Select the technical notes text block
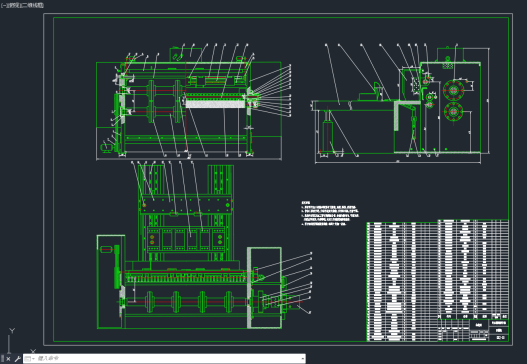Image resolution: width=527 pixels, height=364 pixels. point(330,213)
